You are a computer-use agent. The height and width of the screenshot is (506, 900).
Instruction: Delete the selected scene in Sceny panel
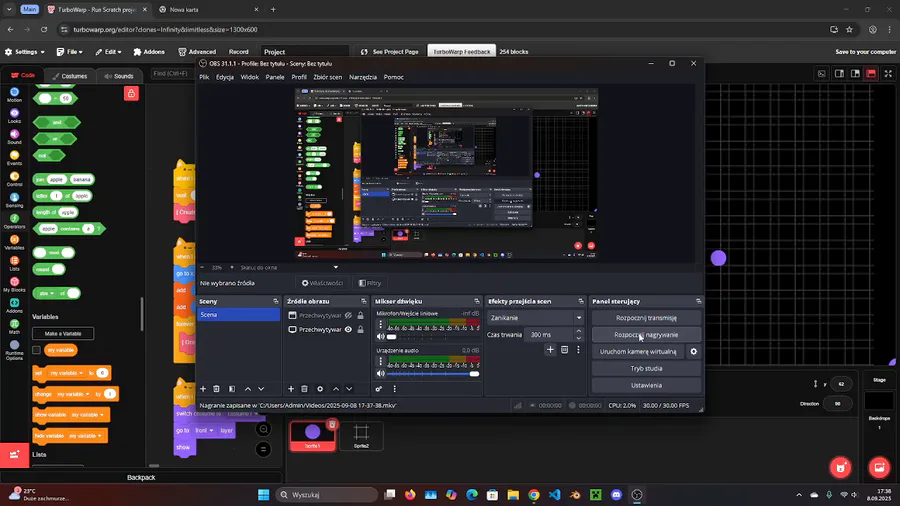pos(216,389)
